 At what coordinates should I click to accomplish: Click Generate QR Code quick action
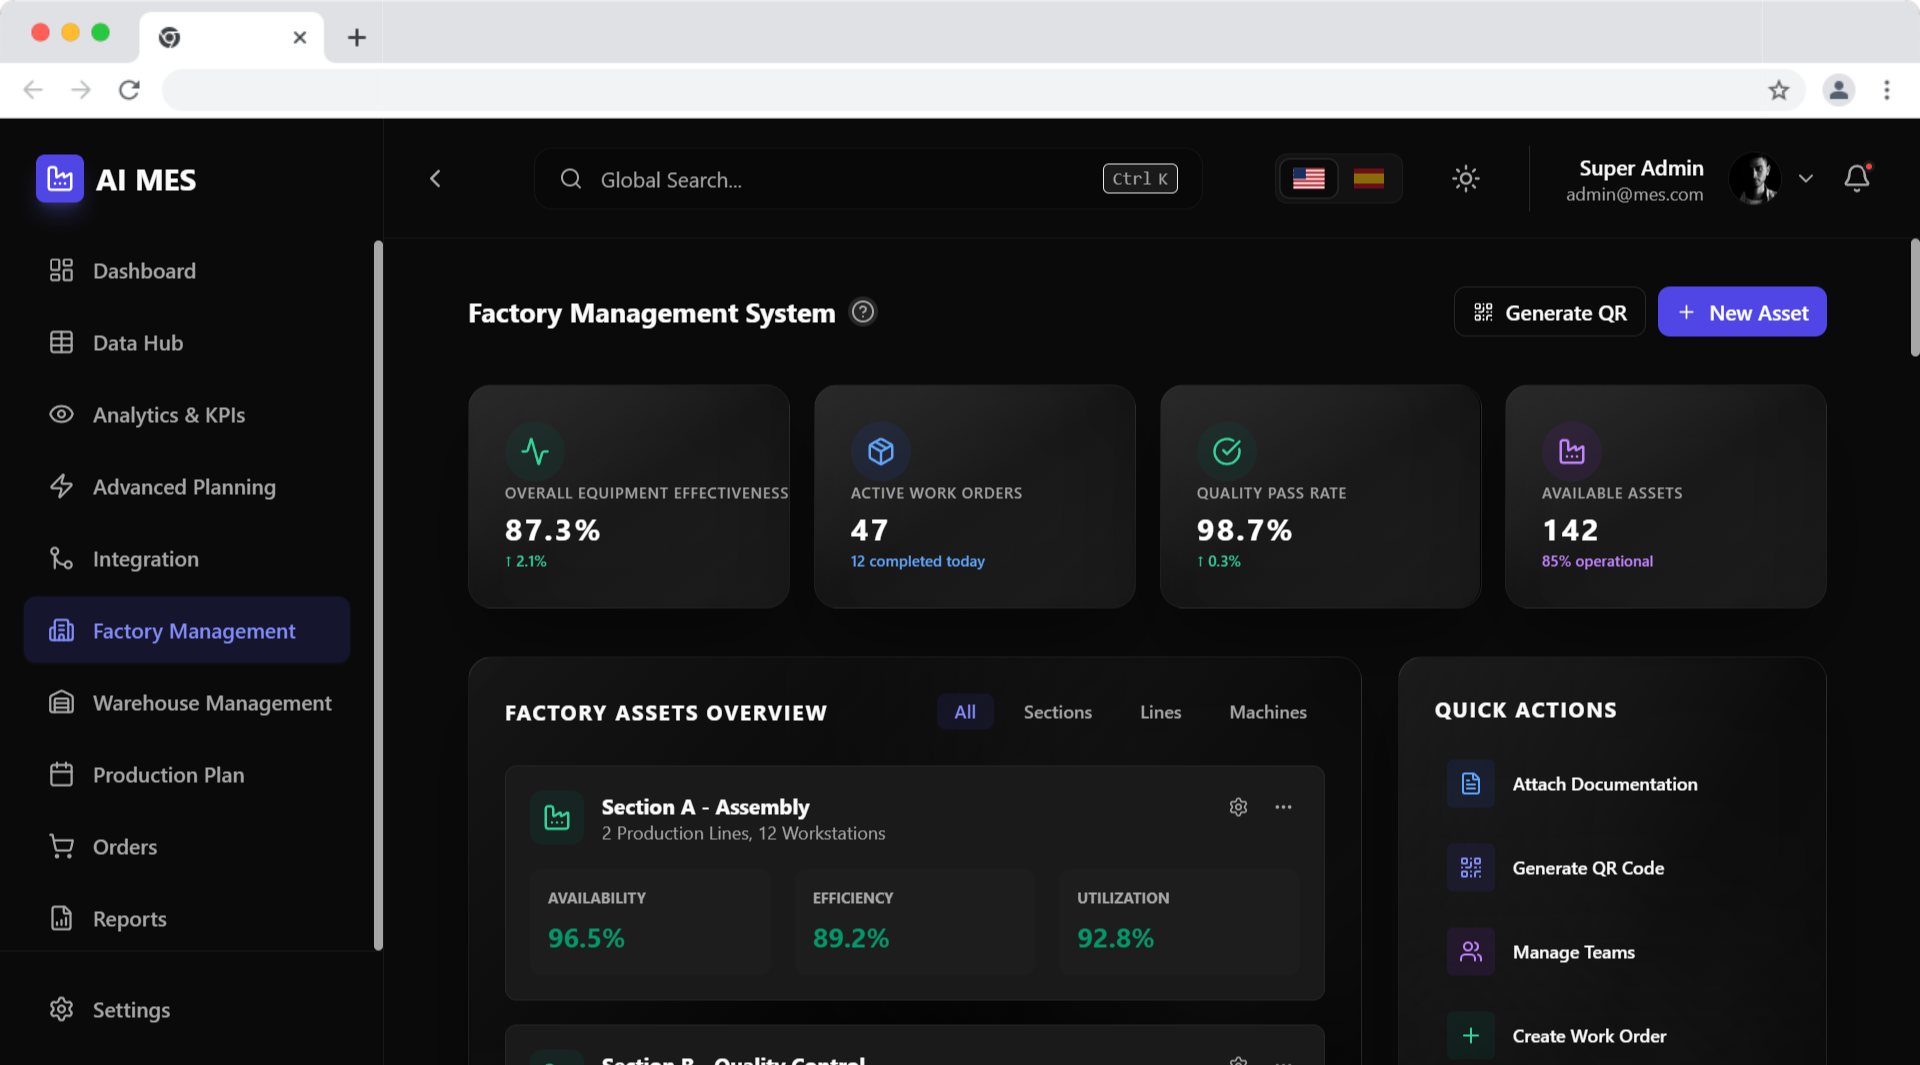coord(1612,868)
